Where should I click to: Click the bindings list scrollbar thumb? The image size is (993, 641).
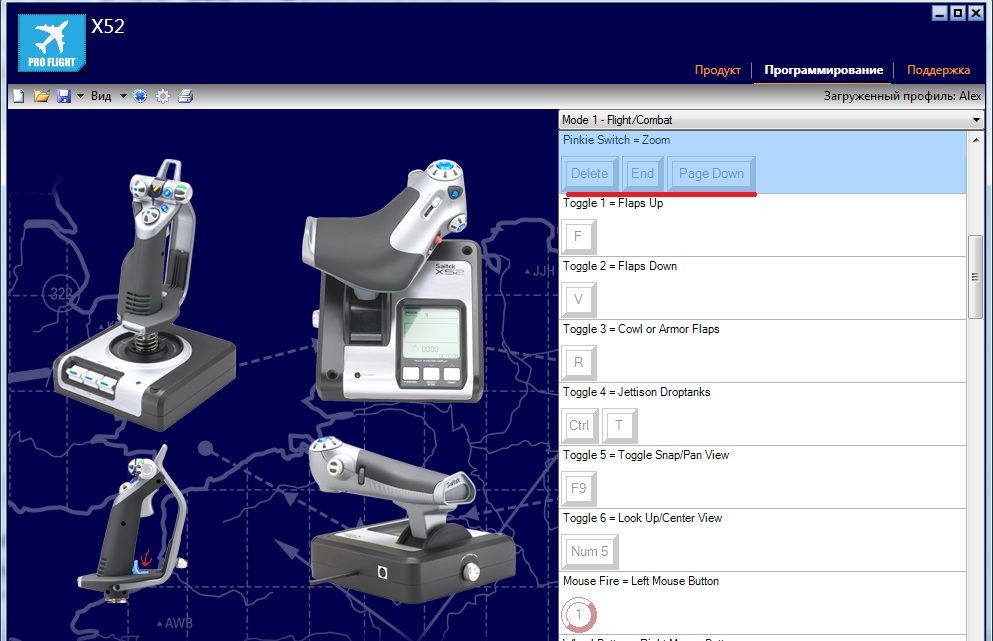click(x=975, y=277)
